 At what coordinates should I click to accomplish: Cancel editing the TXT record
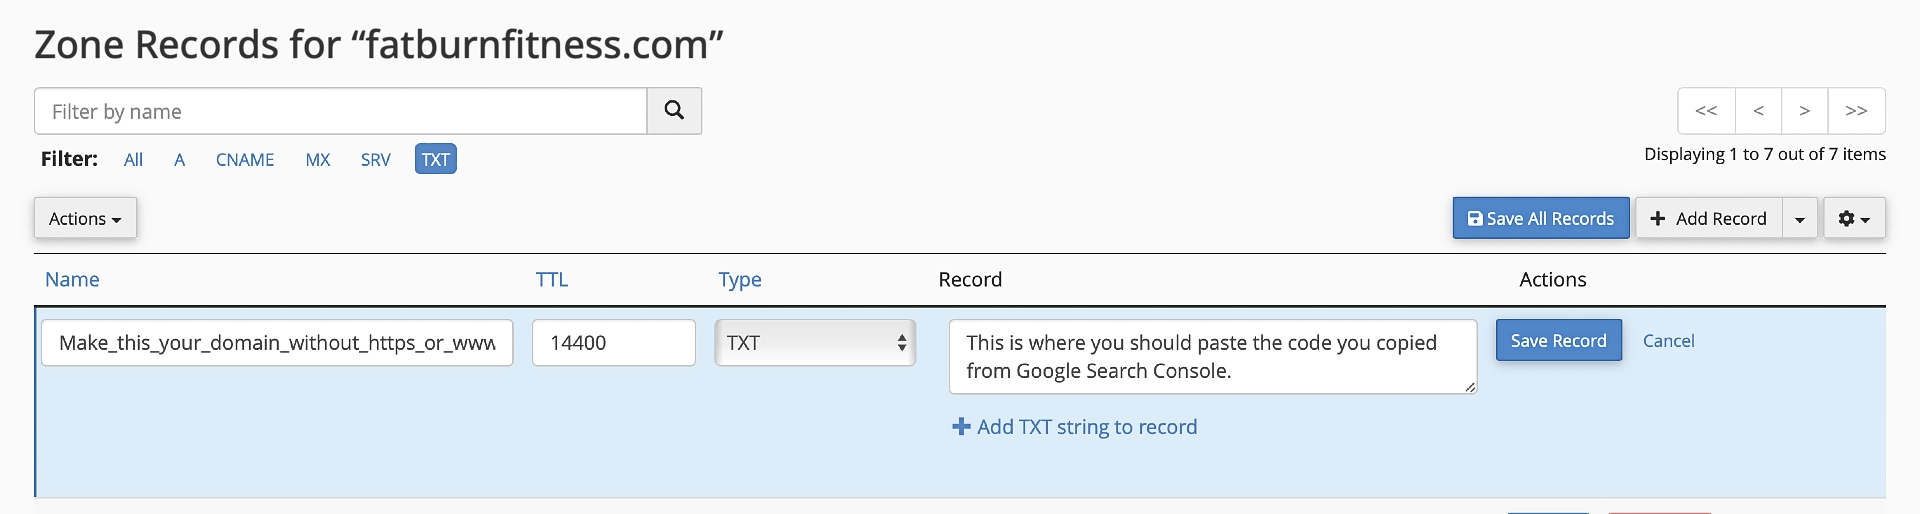click(1668, 341)
